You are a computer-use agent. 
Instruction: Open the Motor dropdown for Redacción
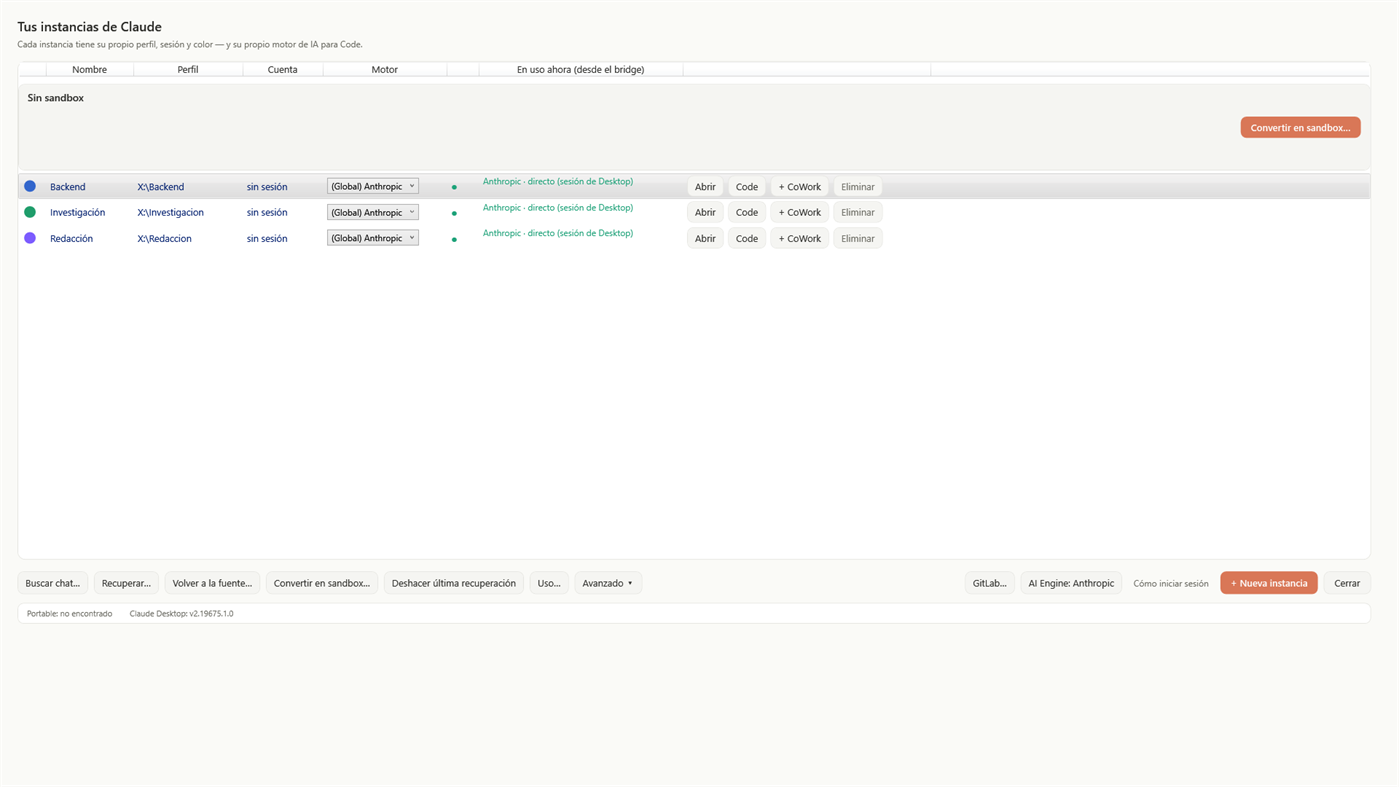[x=372, y=238]
